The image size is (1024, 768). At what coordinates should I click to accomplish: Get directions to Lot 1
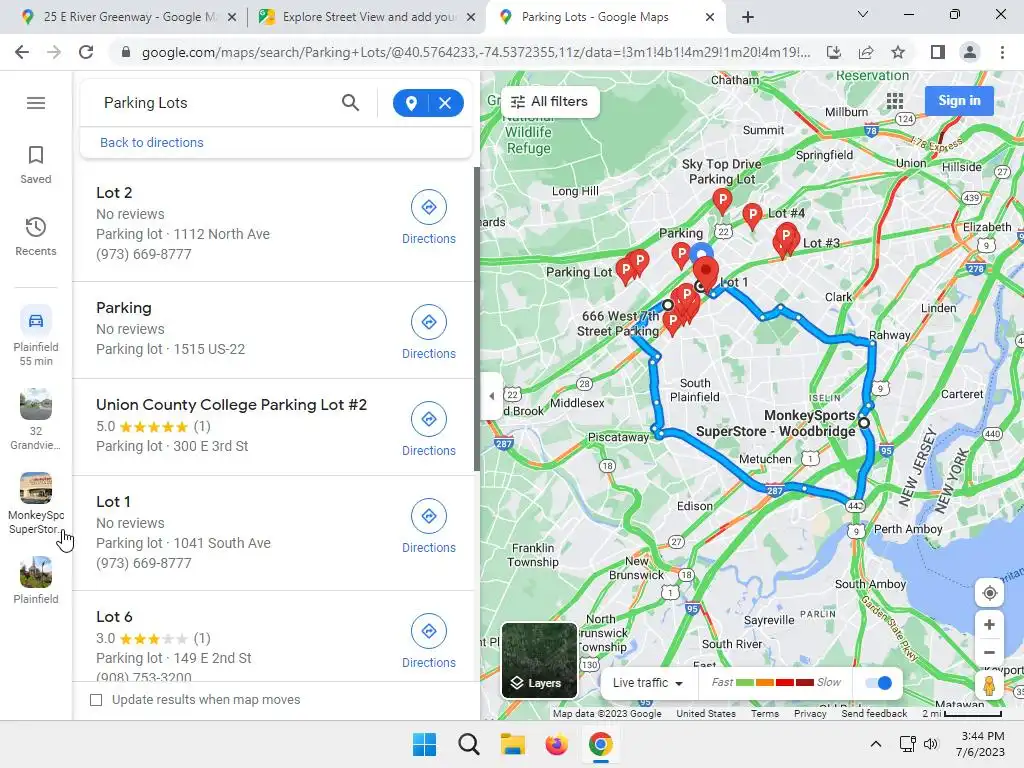point(428,526)
